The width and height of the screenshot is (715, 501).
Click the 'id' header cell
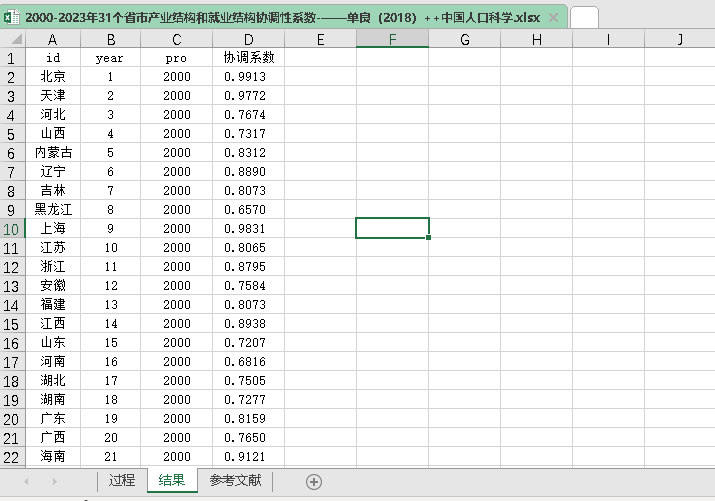pos(53,58)
